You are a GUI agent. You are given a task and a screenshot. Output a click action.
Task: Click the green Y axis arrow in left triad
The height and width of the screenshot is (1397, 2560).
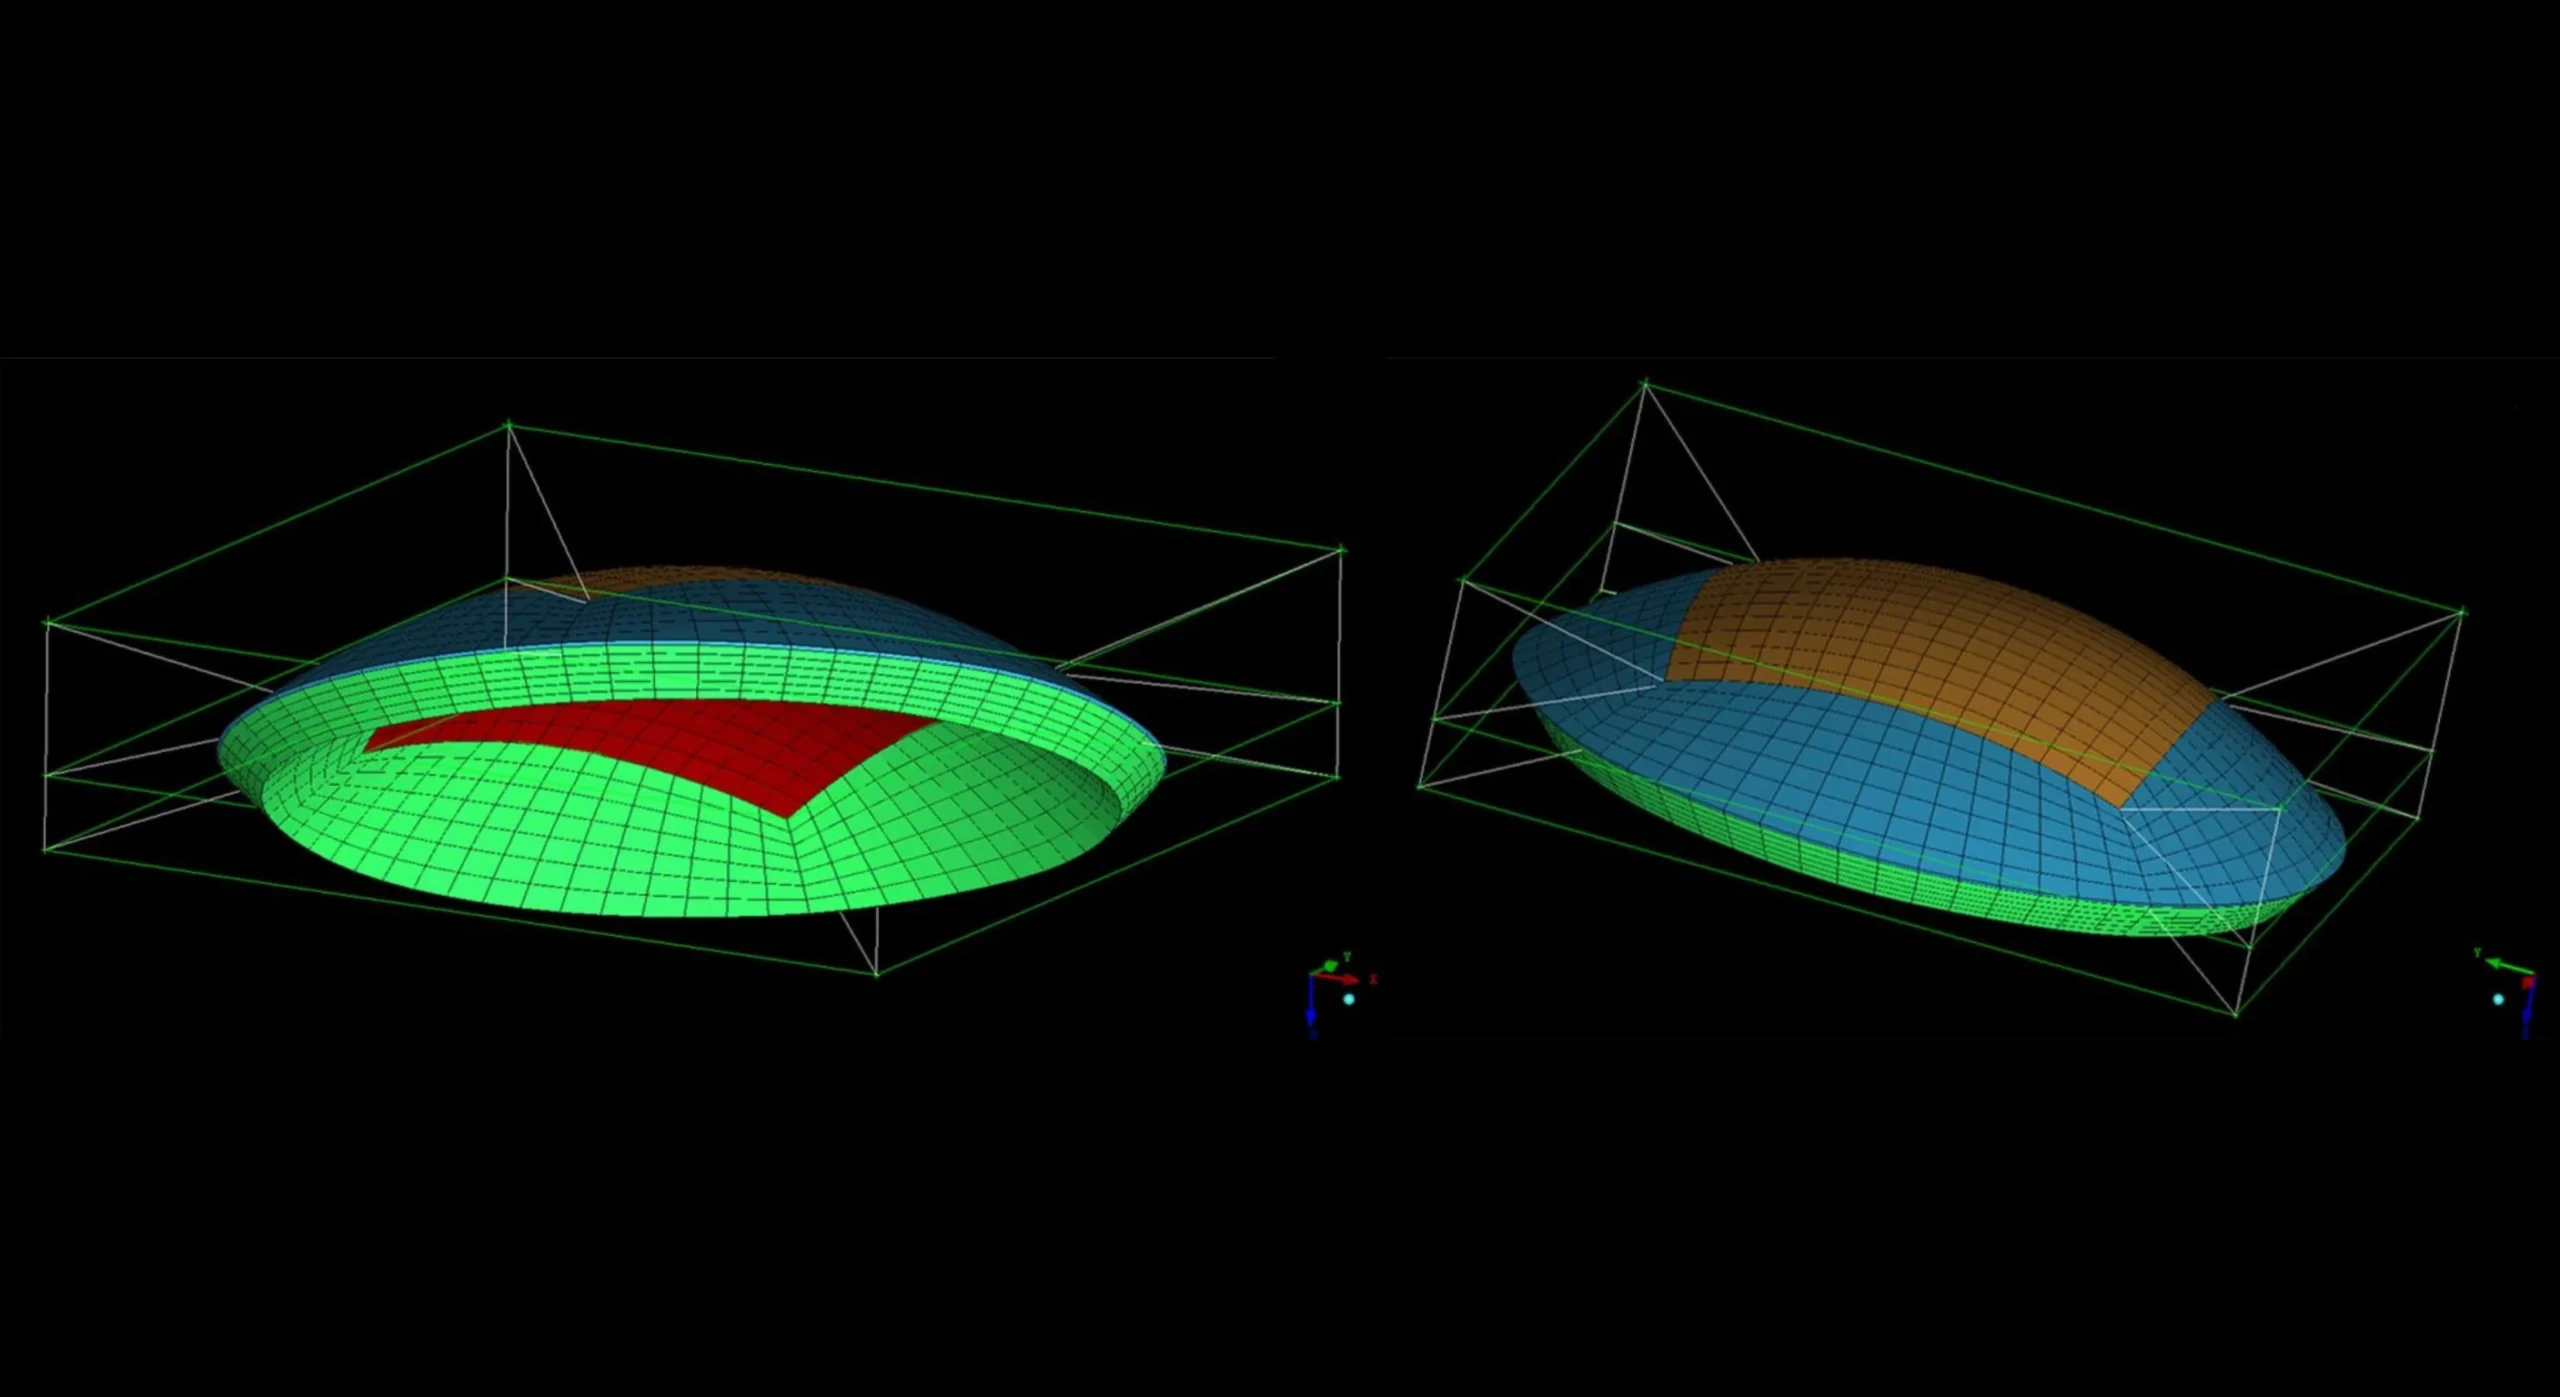click(1330, 965)
